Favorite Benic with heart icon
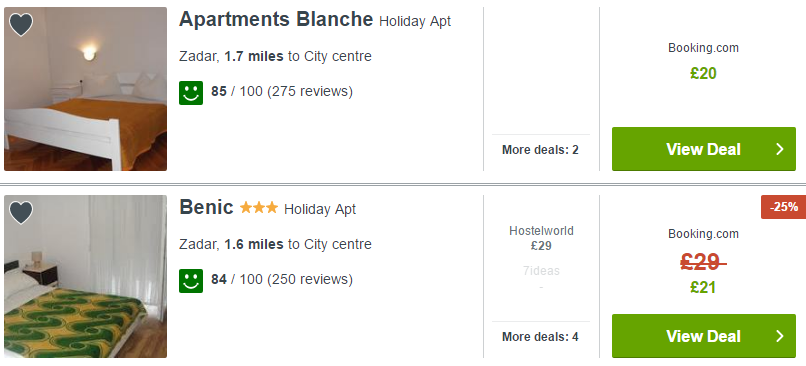 [21, 212]
